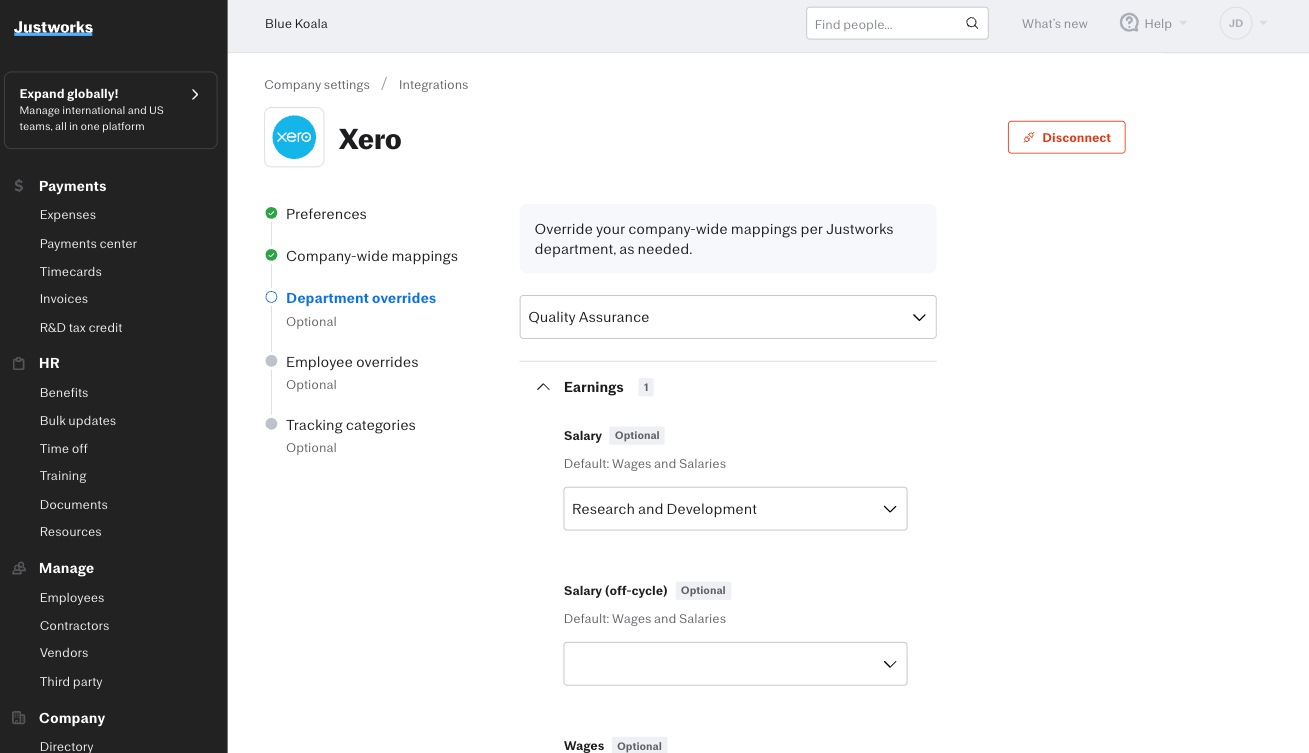1309x753 pixels.
Task: Open the Salary account dropdown
Action: (x=735, y=509)
